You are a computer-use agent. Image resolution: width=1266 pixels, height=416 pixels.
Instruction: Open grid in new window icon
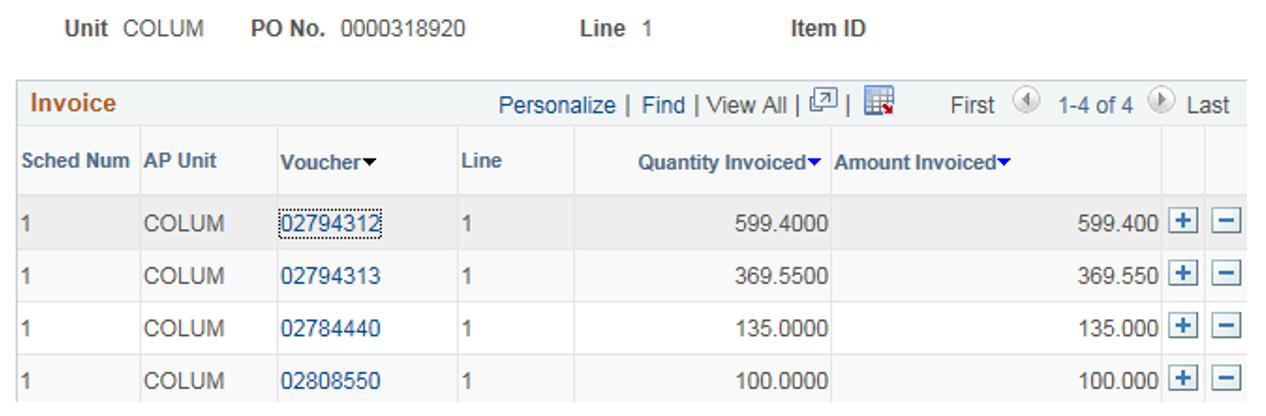click(823, 101)
